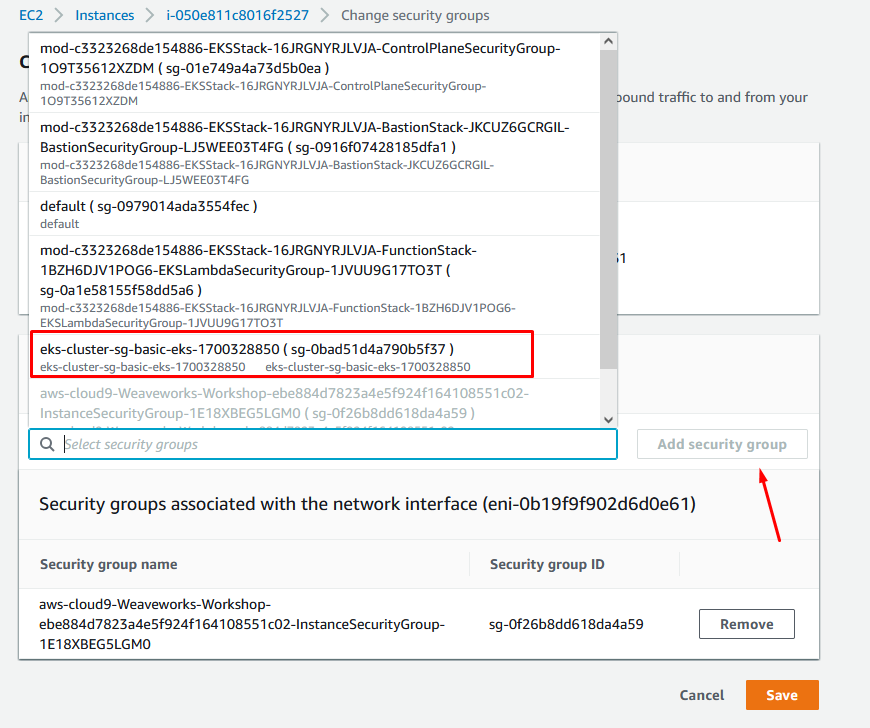Select the ControlPlaneSecurityGroup option in dropdown
The height and width of the screenshot is (728, 870).
(315, 73)
